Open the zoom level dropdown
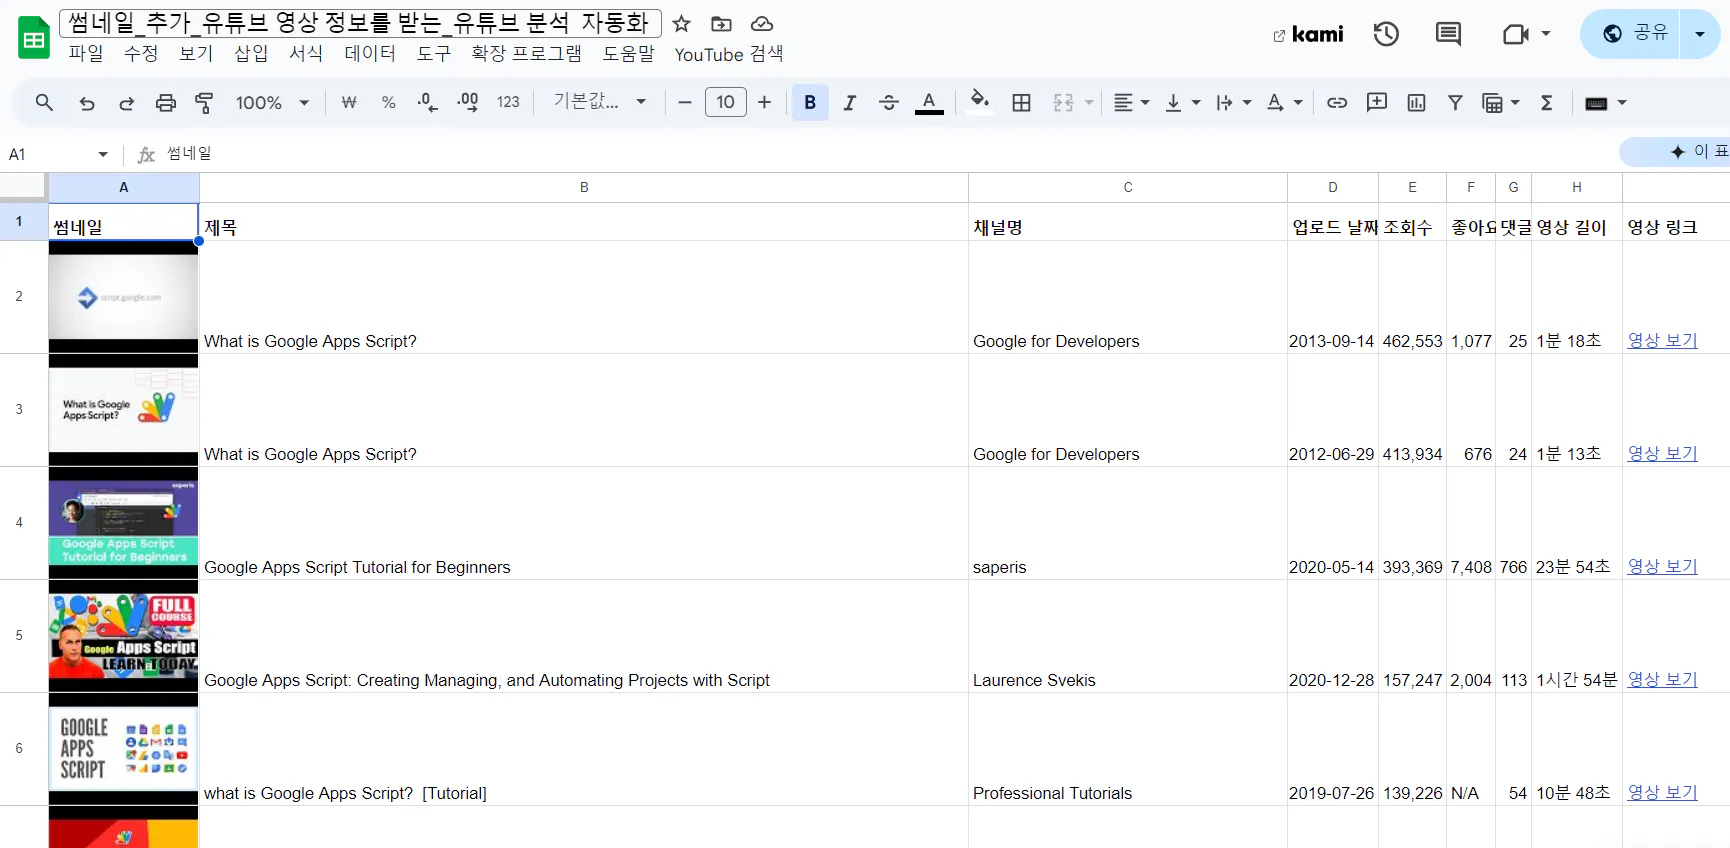 (272, 102)
